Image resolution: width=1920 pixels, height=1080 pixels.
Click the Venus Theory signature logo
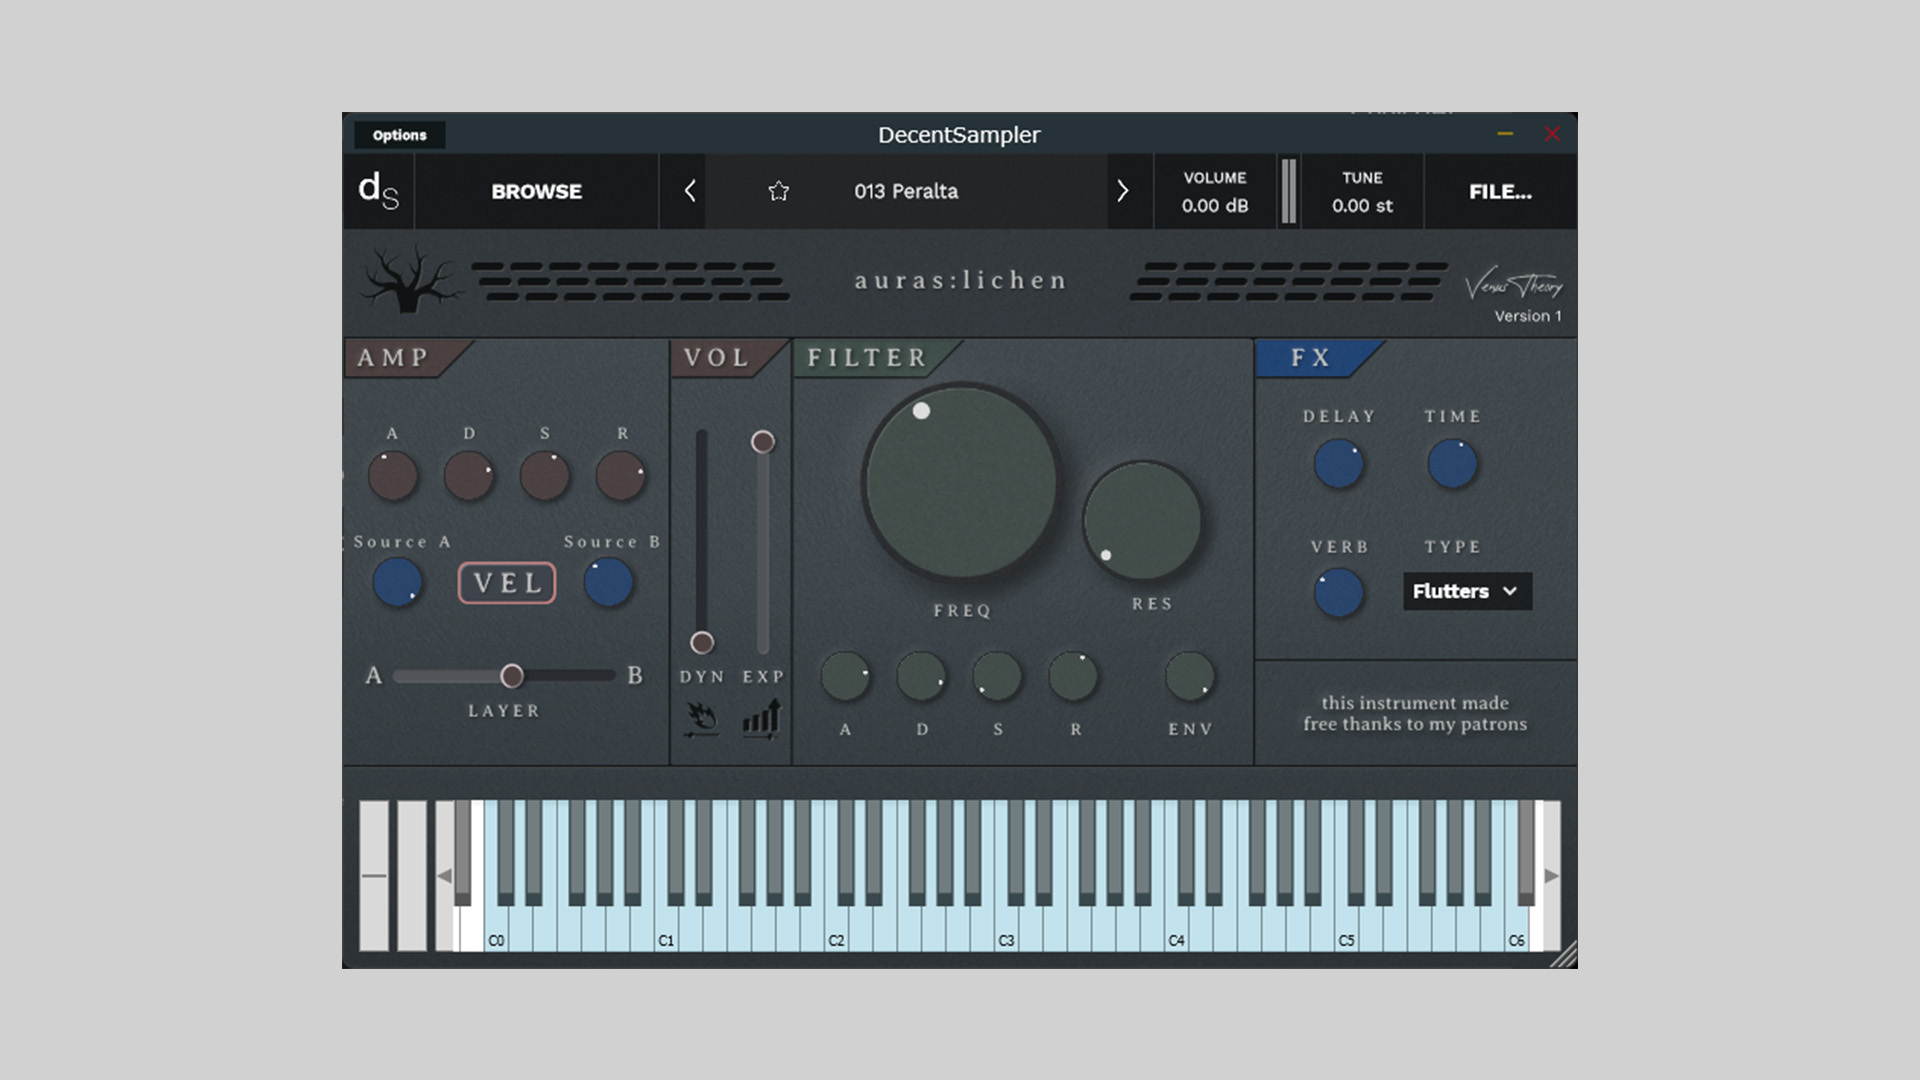[1513, 285]
